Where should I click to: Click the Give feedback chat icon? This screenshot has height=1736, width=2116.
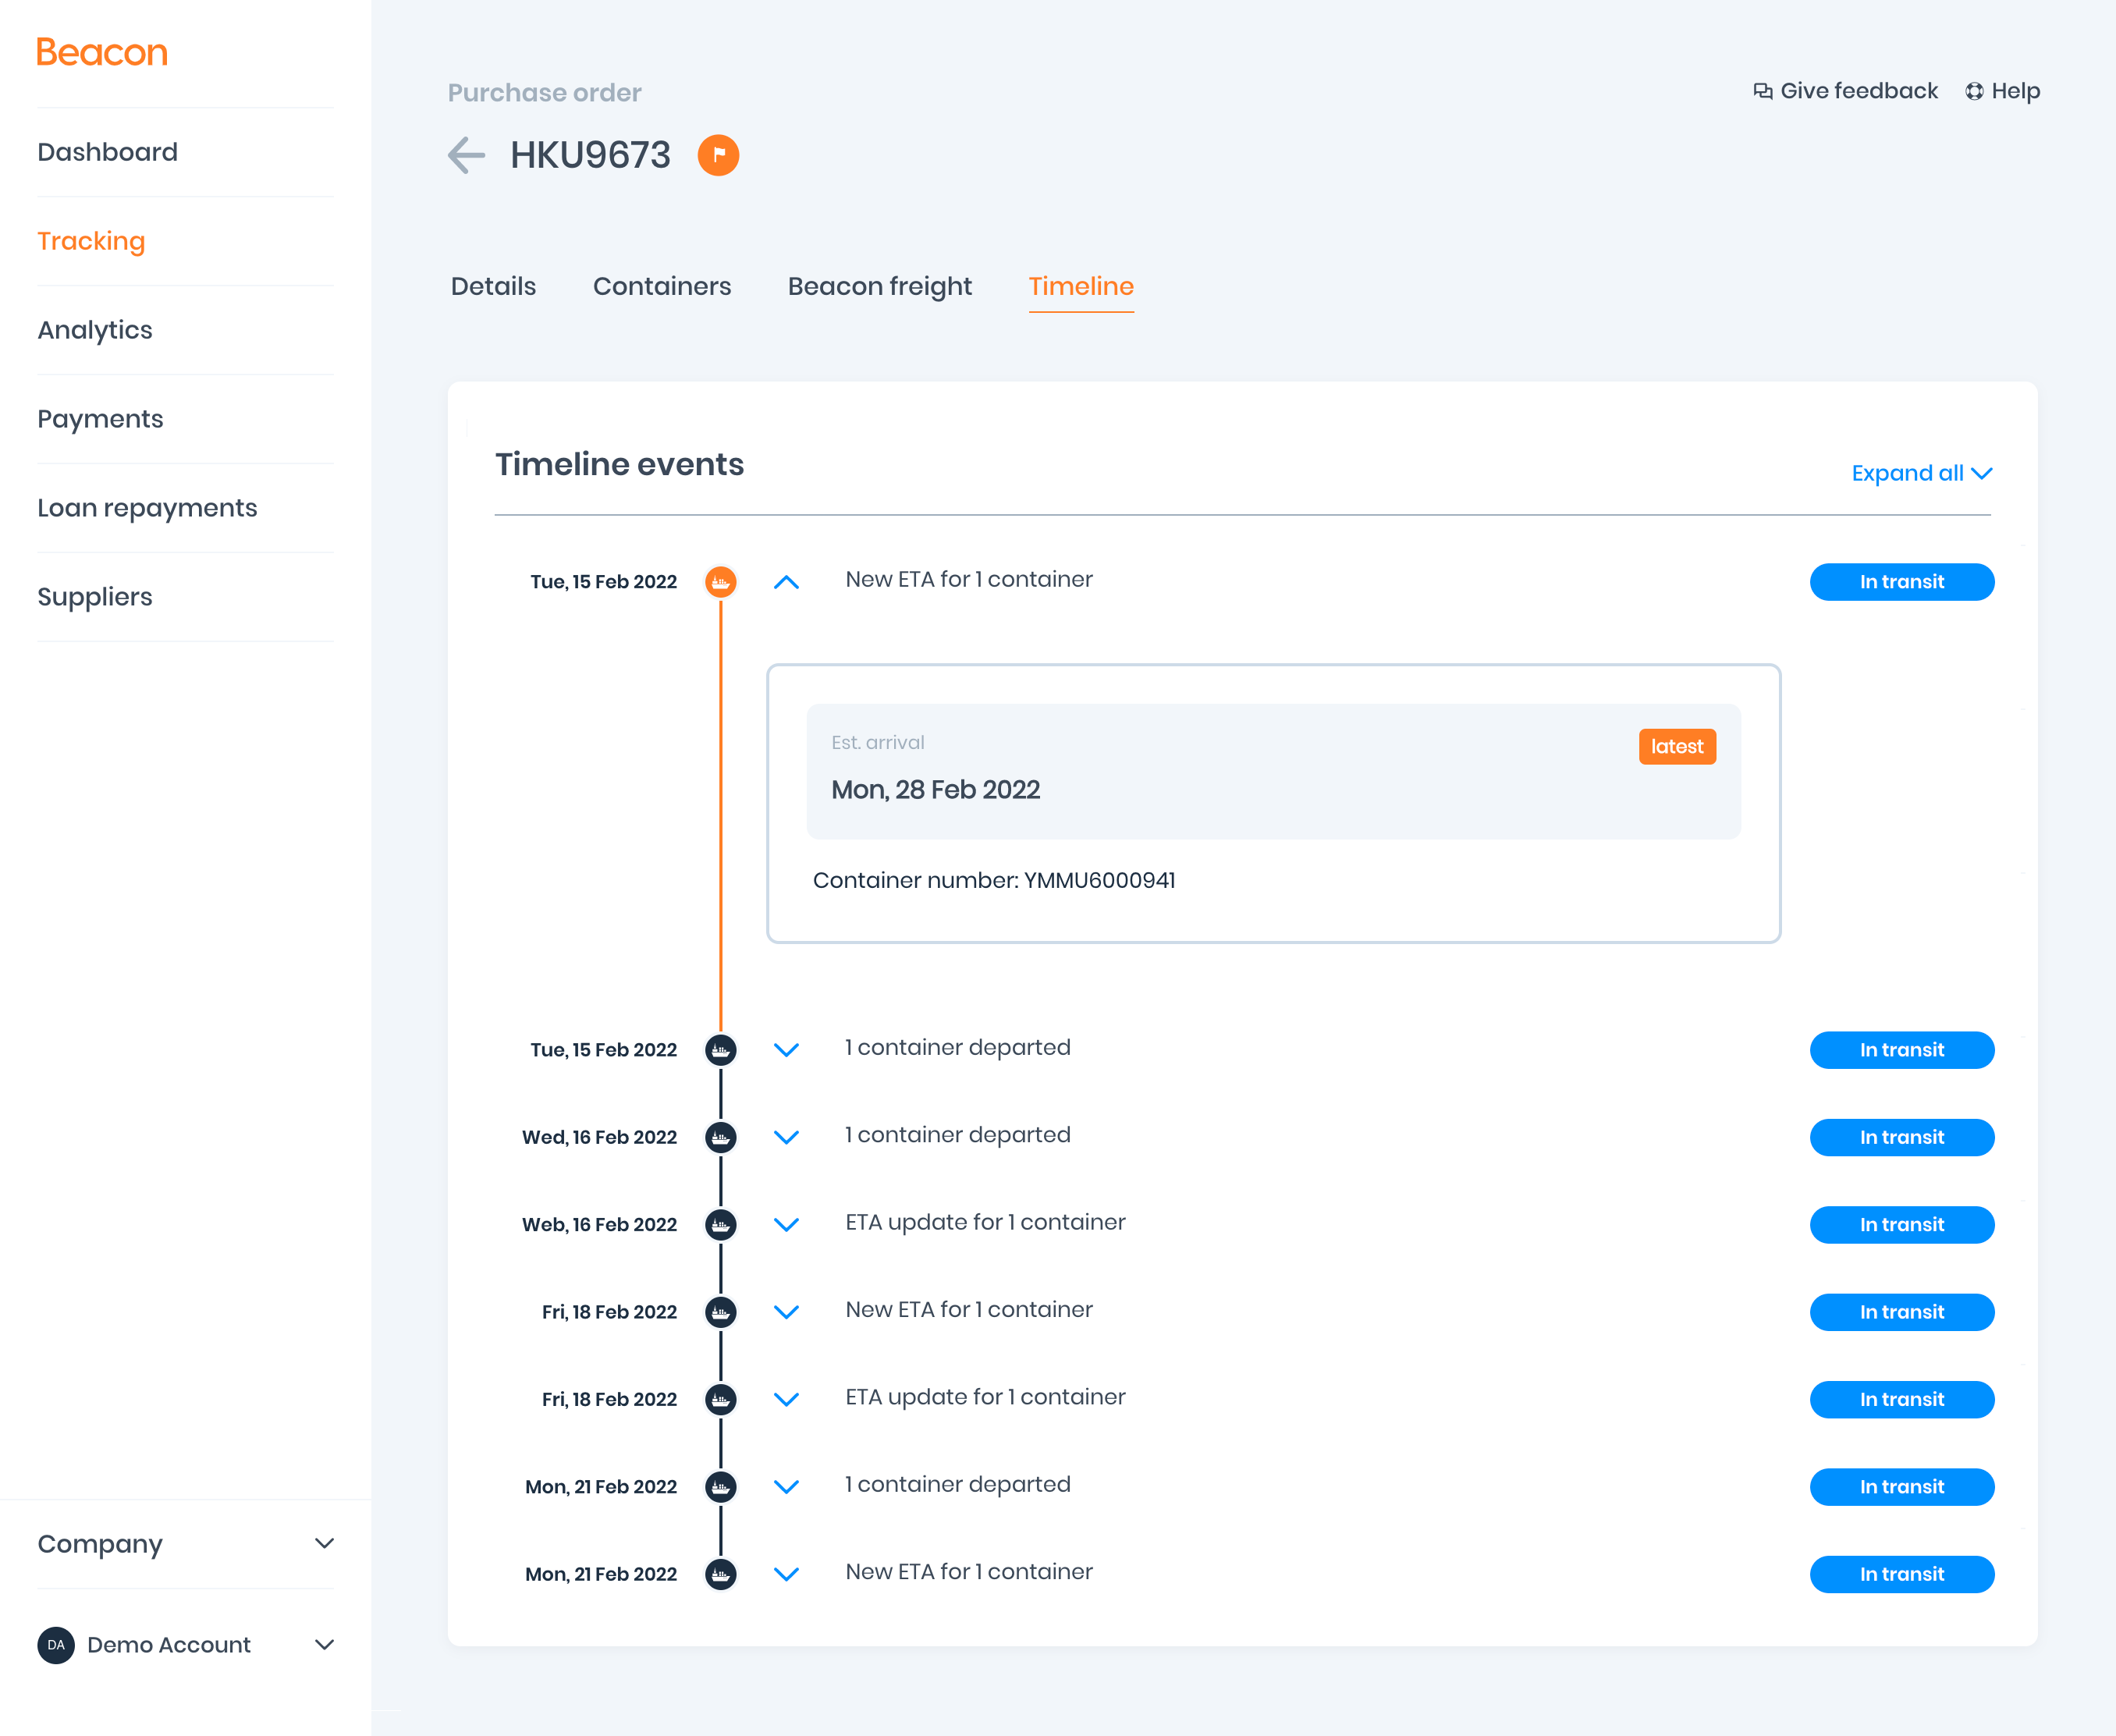pos(1762,91)
